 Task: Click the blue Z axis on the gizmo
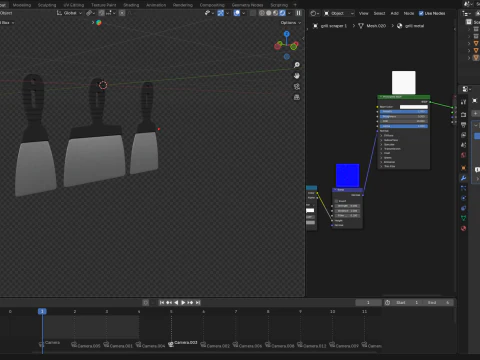(287, 34)
